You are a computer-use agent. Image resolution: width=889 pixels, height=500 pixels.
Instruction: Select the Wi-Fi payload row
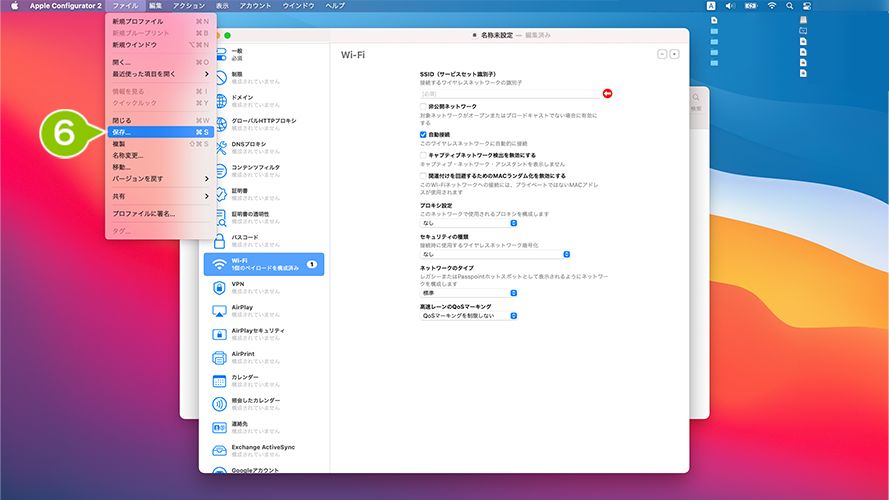pyautogui.click(x=264, y=264)
